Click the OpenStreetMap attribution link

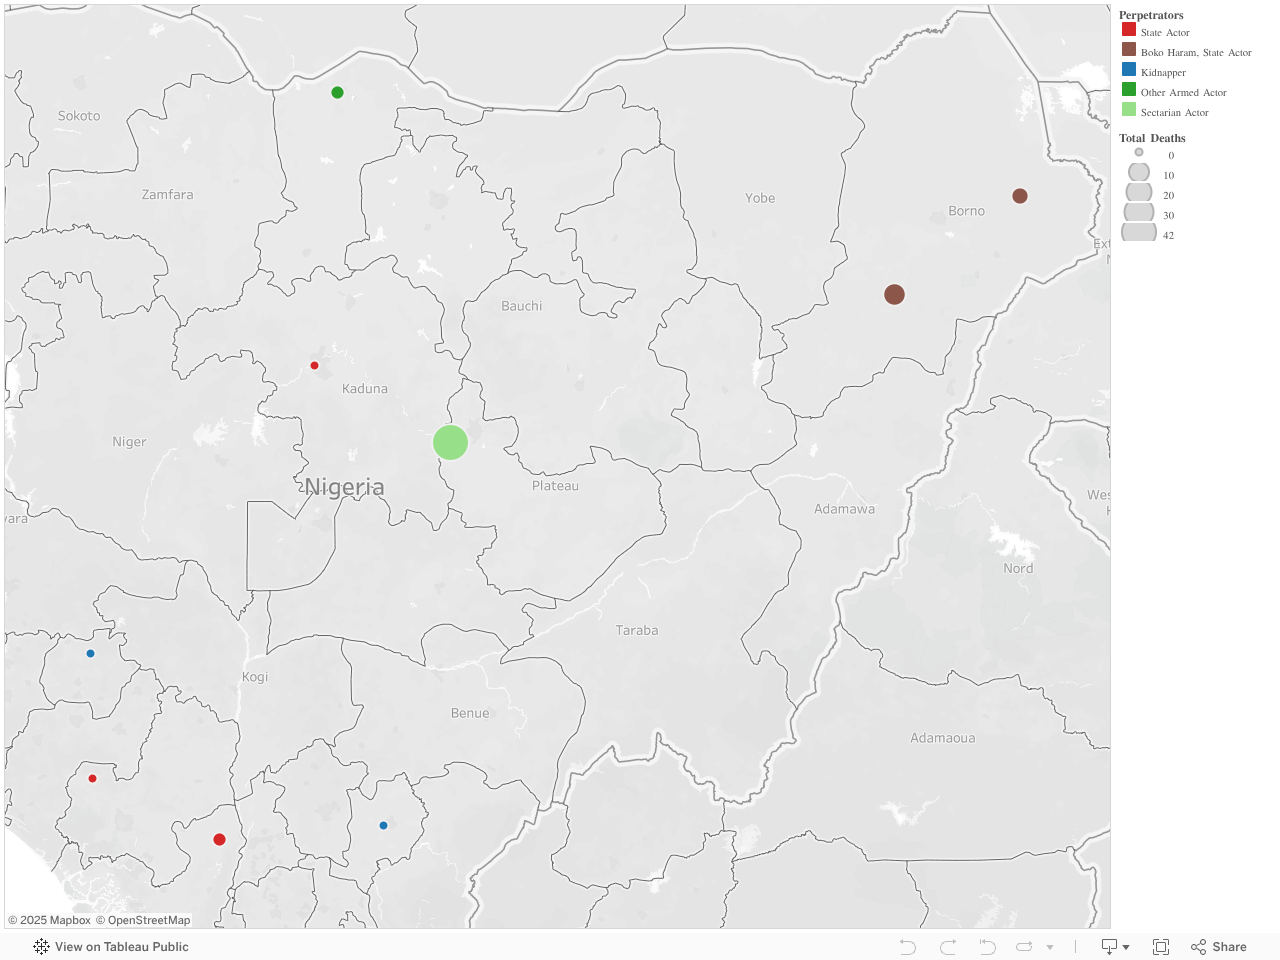(x=148, y=920)
